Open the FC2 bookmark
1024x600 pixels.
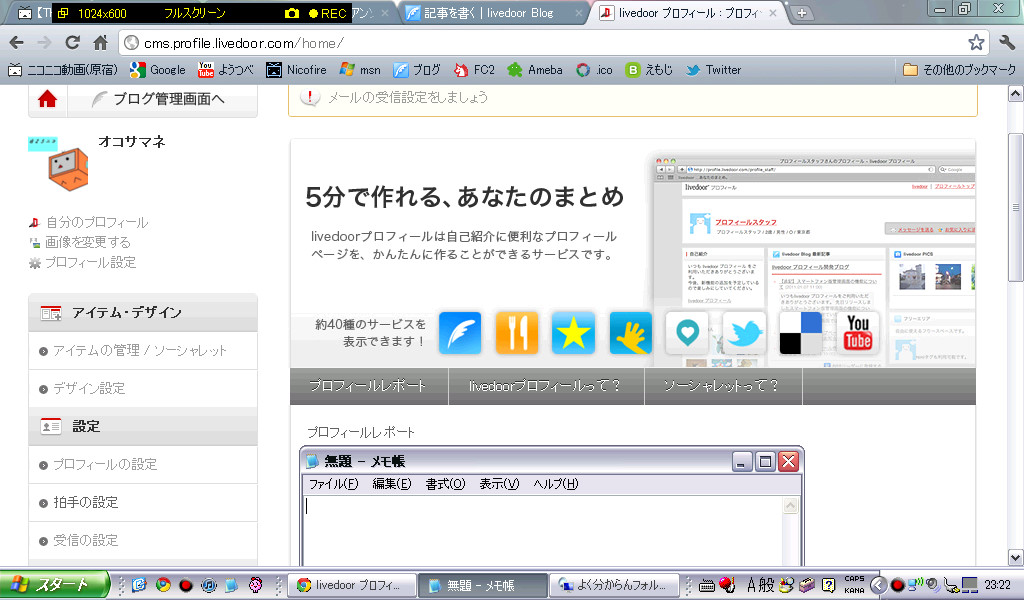474,70
